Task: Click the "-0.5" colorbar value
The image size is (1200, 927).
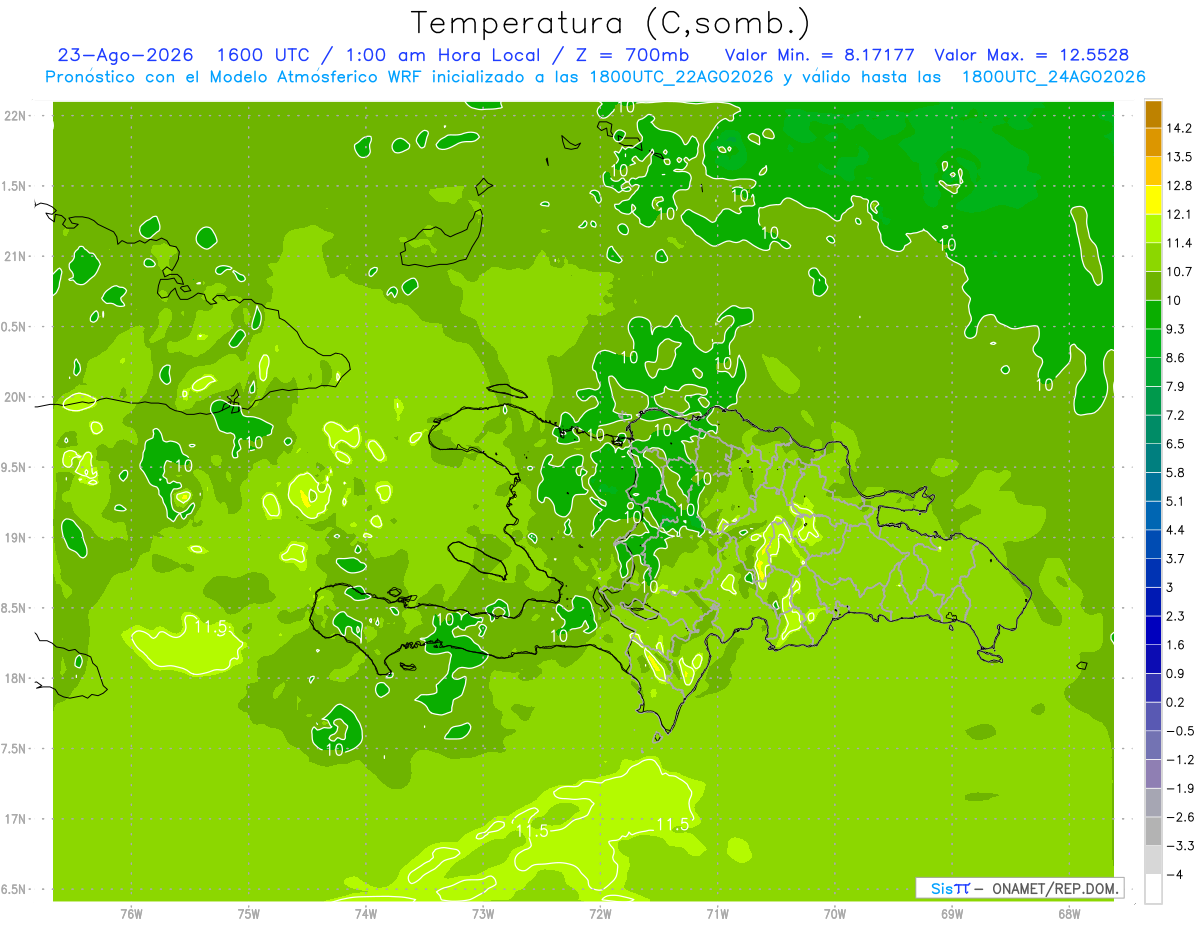Action: tap(1180, 731)
